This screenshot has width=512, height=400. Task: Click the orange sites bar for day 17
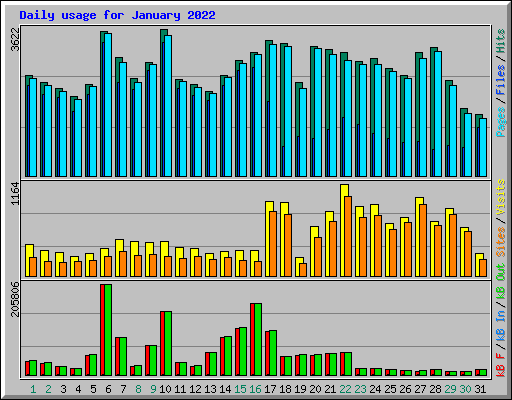point(273,244)
